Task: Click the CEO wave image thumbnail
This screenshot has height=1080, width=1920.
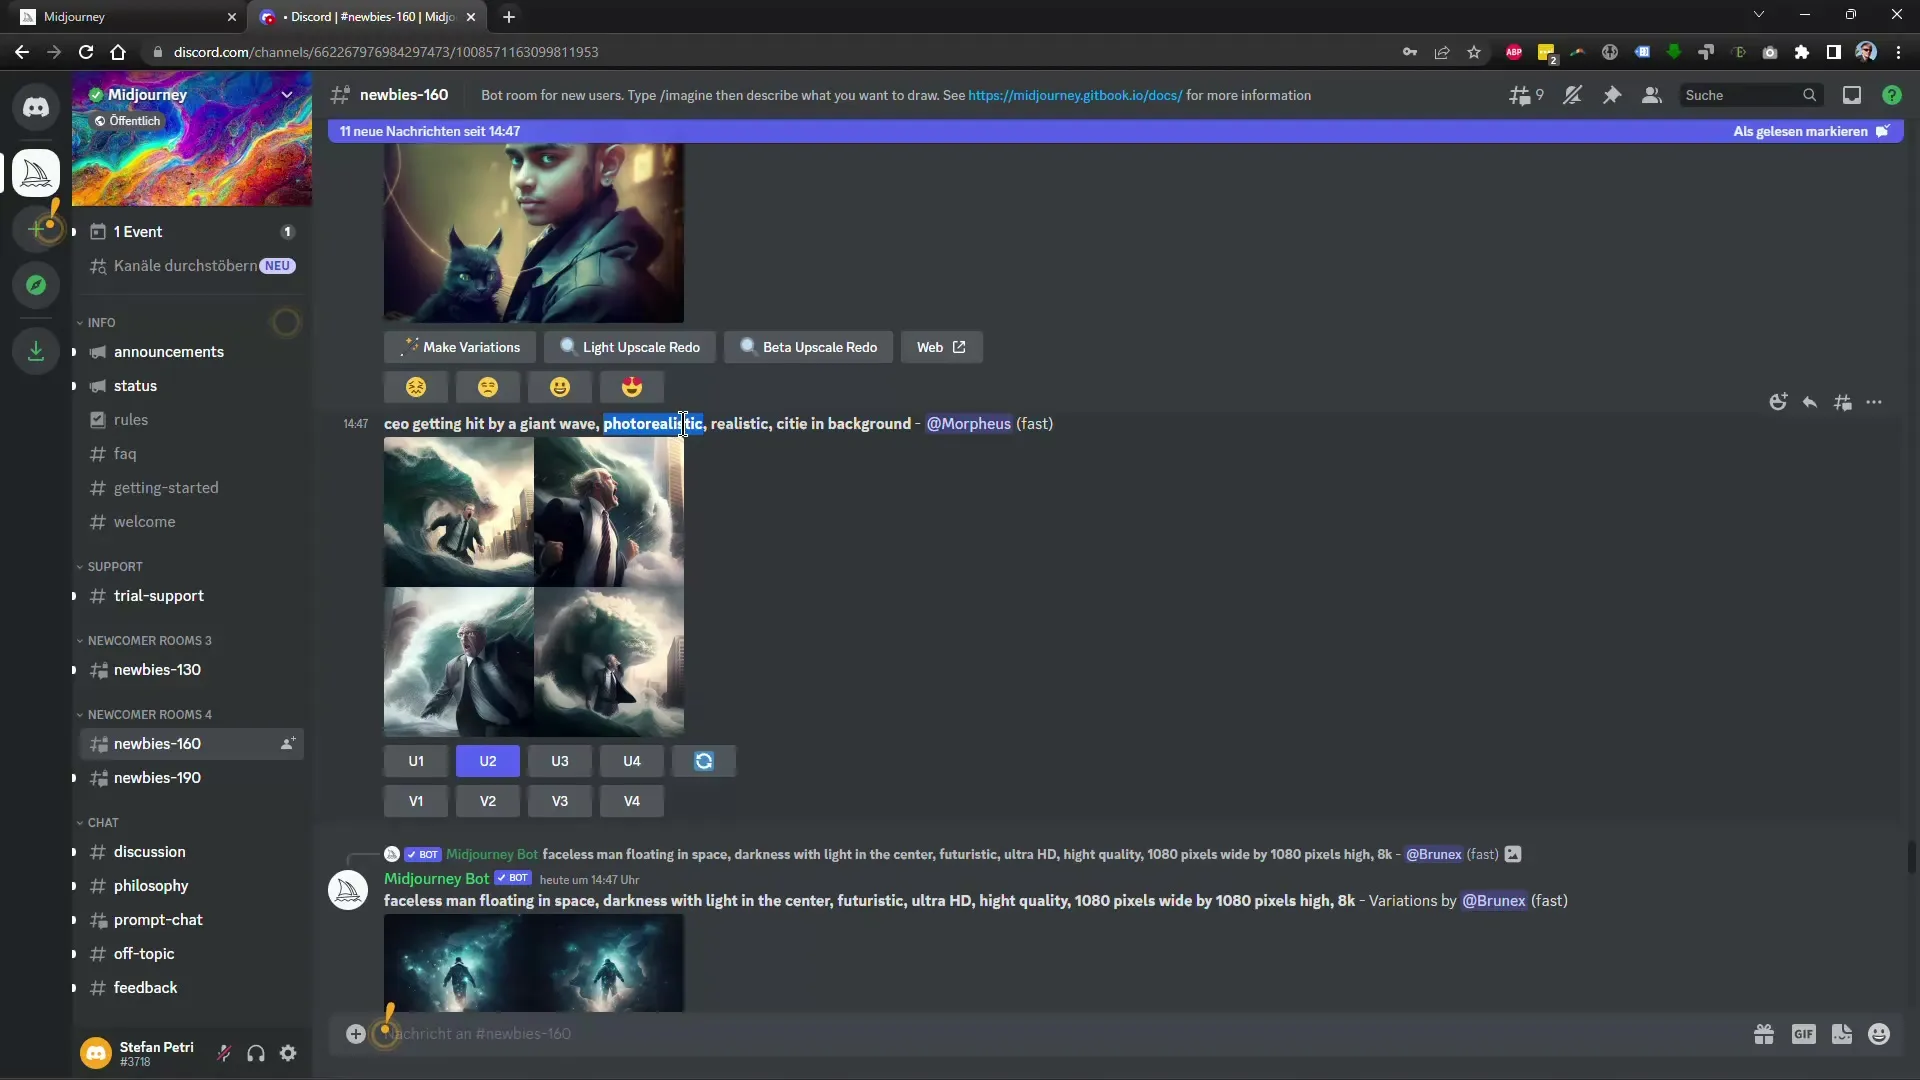Action: coord(534,584)
